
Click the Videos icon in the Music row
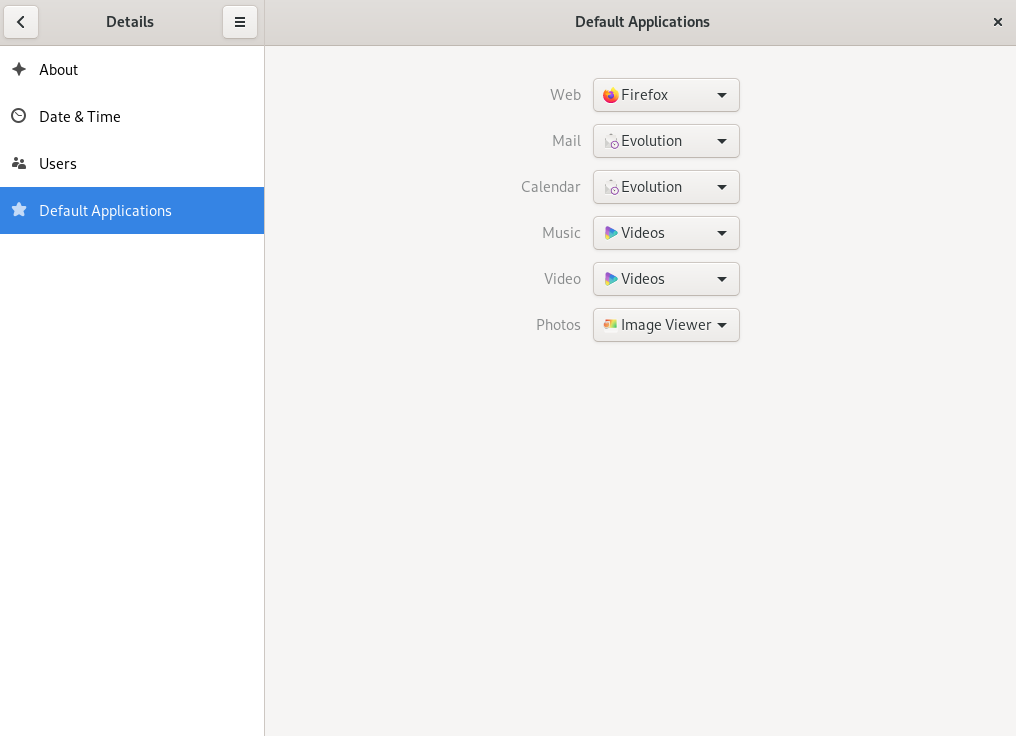click(x=610, y=233)
